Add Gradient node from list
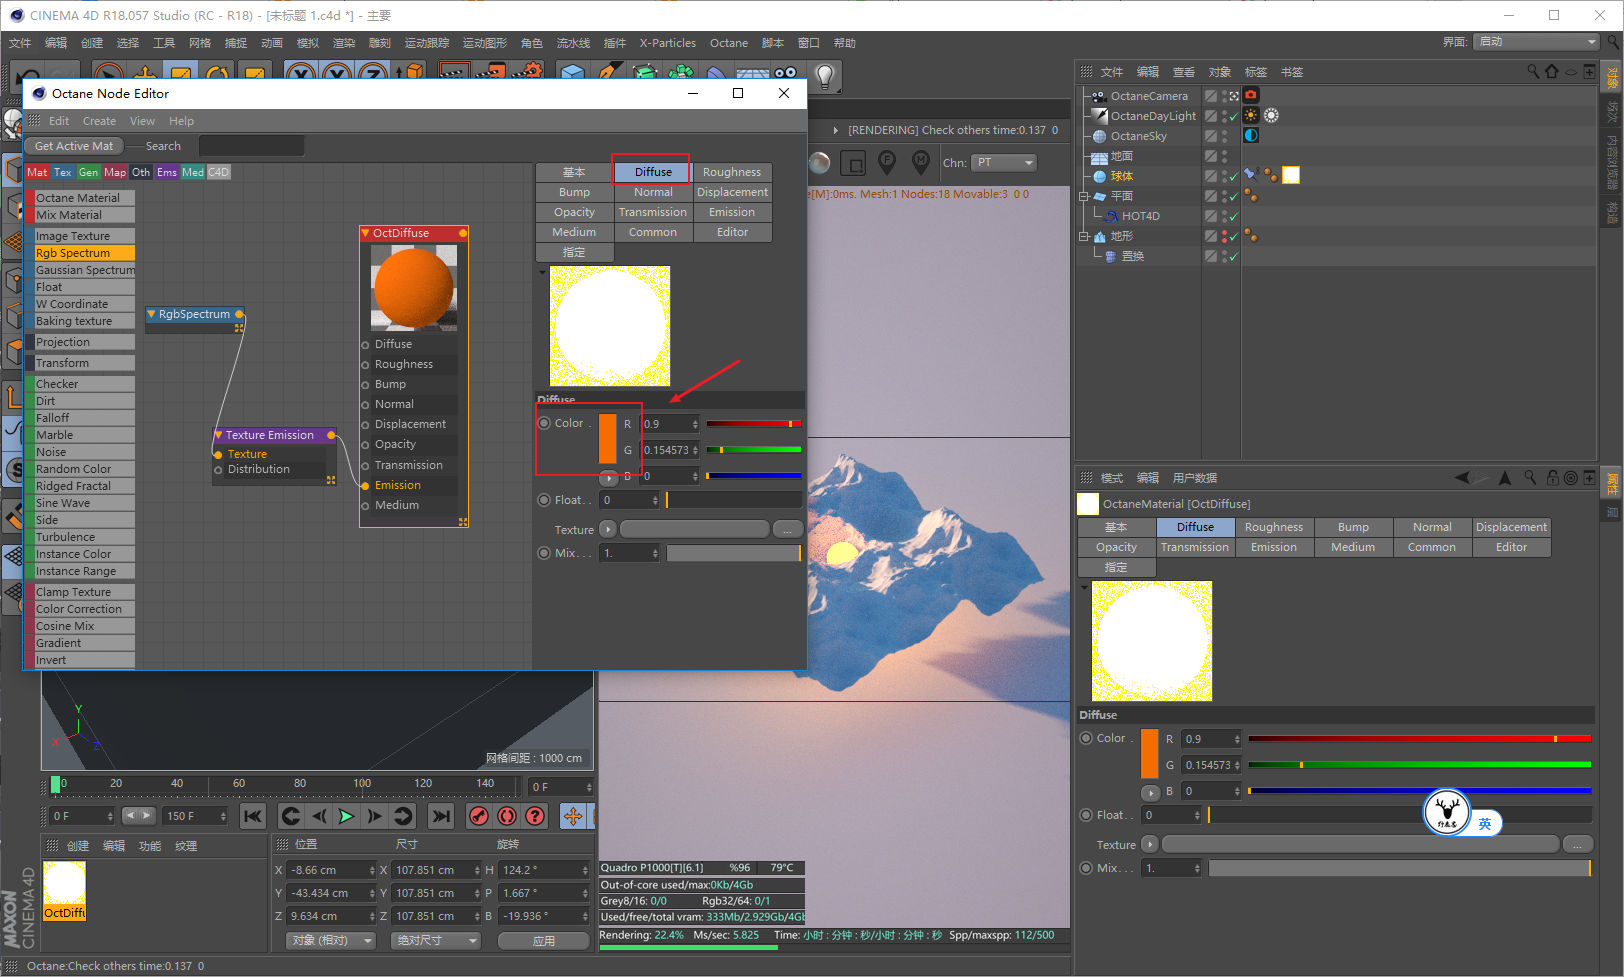The height and width of the screenshot is (977, 1624). (x=85, y=643)
